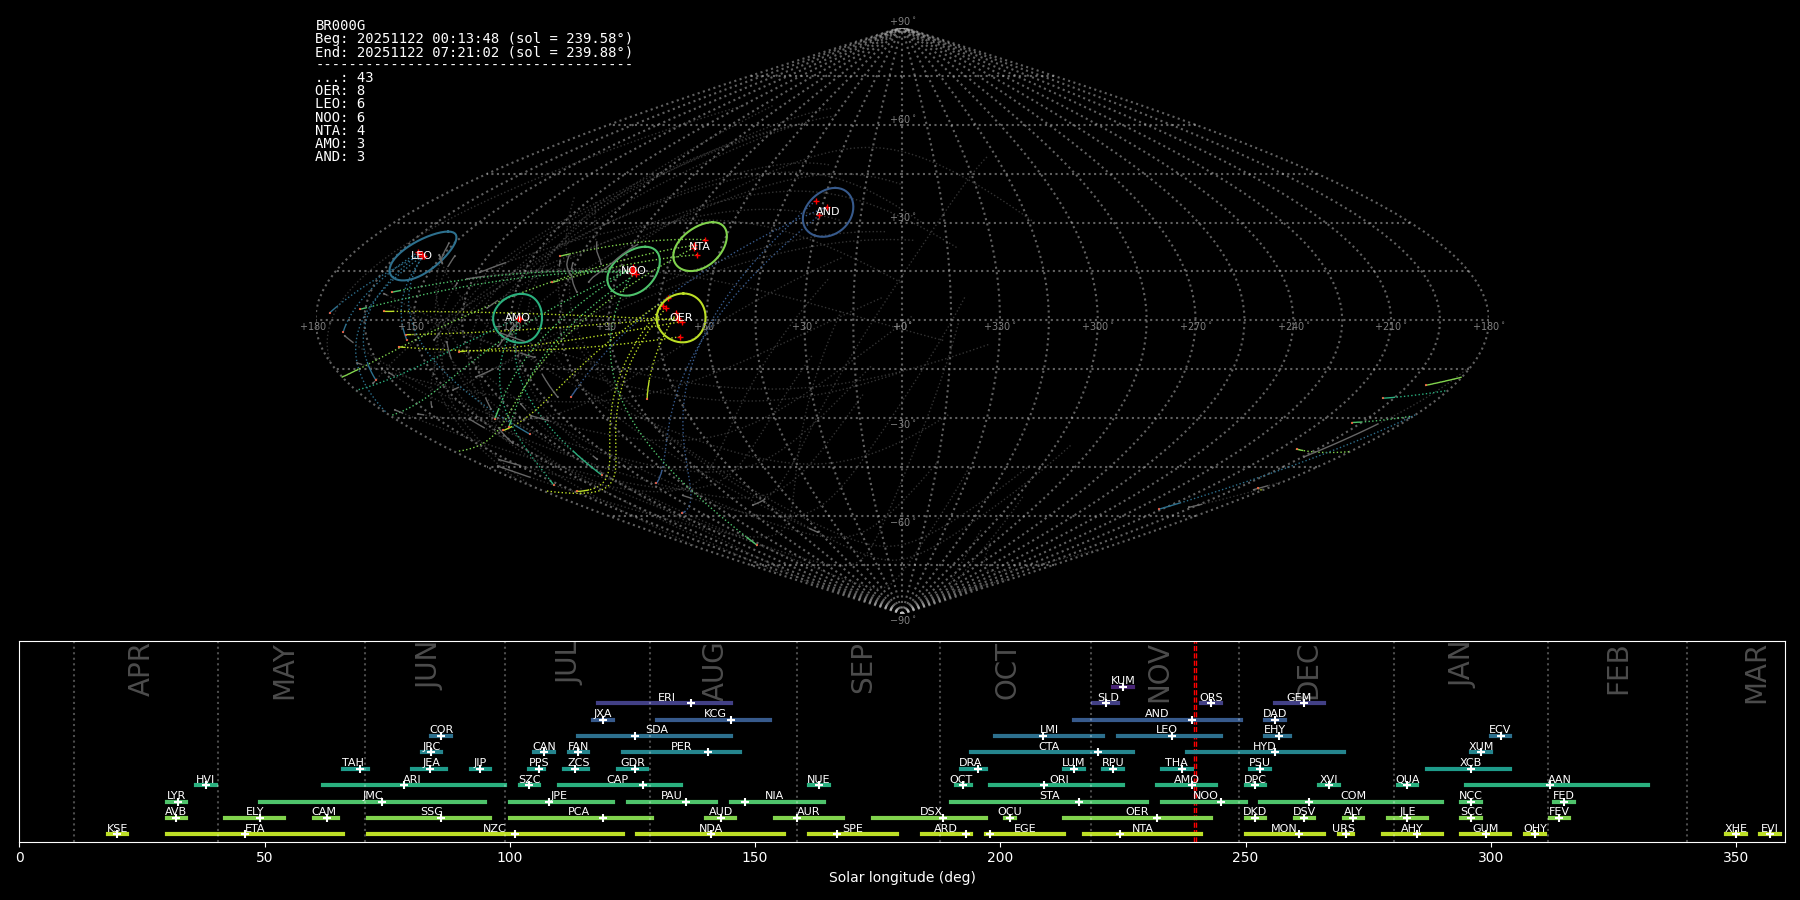1800x900 pixels.
Task: Click the ORS shower label in timeline
Action: click(1211, 697)
